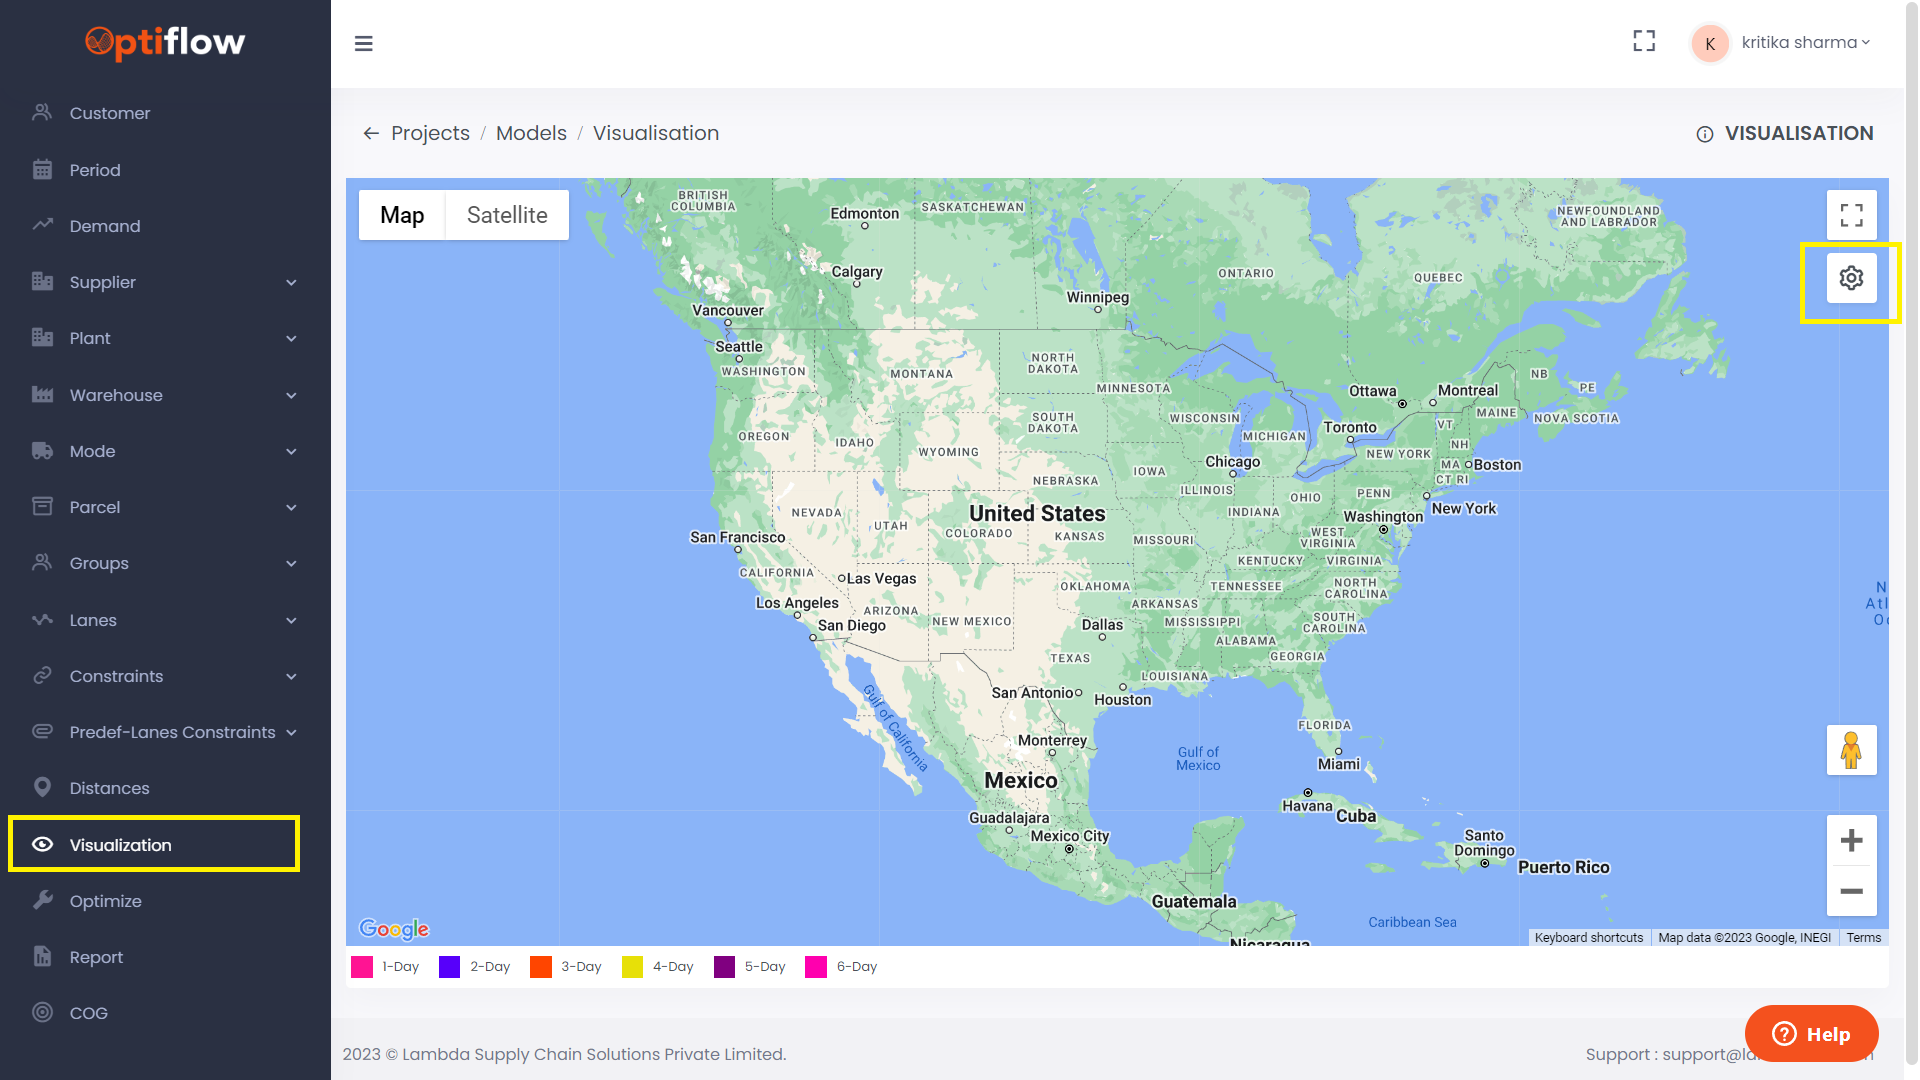Go to Models breadcrumb link
This screenshot has height=1080, width=1920.
531,133
